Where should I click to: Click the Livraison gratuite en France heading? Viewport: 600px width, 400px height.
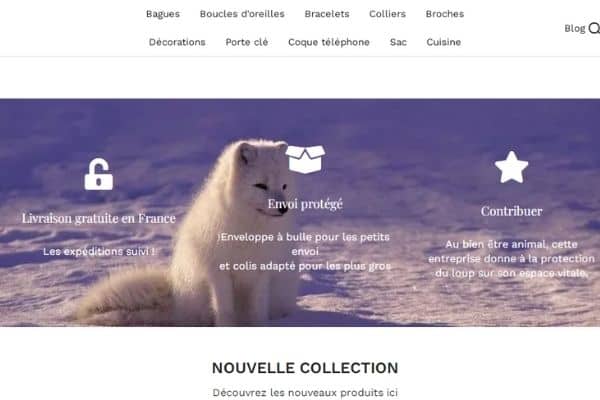click(99, 218)
